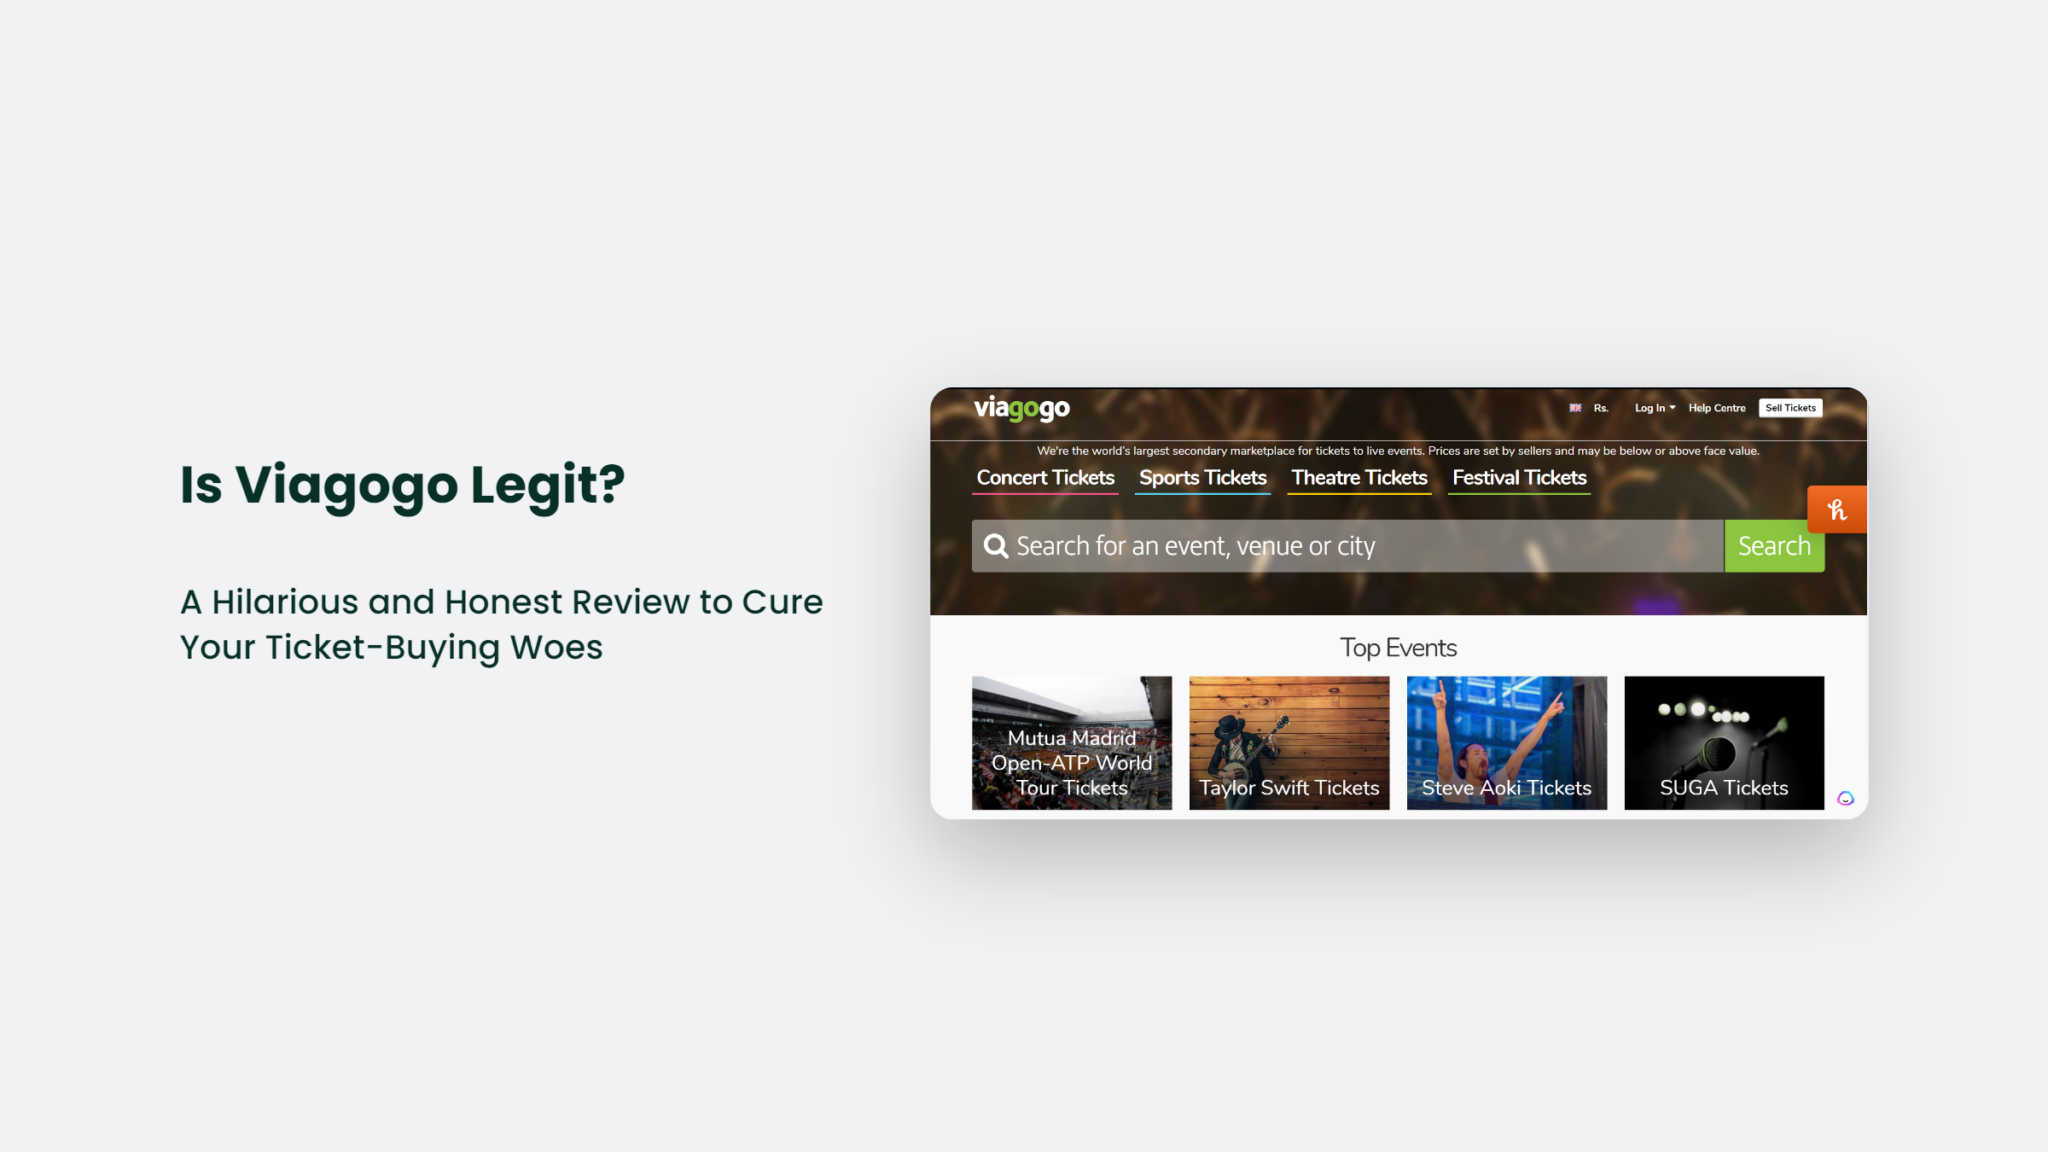The width and height of the screenshot is (2048, 1152).
Task: Click the Viagogo logo icon
Action: click(1021, 409)
